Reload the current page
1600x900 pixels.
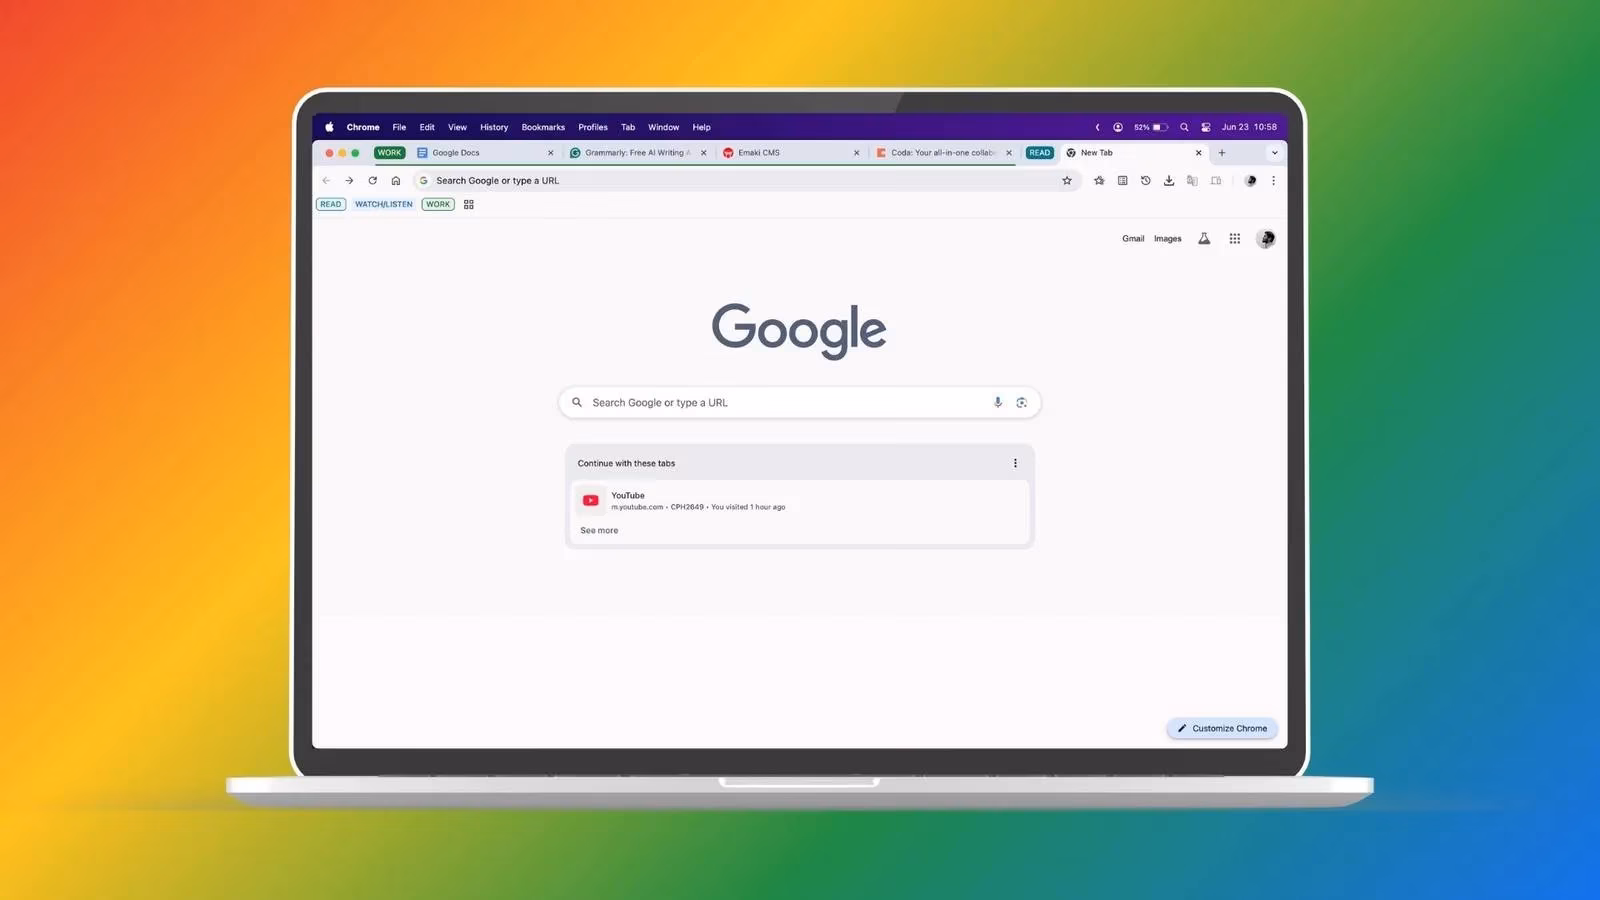pyautogui.click(x=372, y=181)
